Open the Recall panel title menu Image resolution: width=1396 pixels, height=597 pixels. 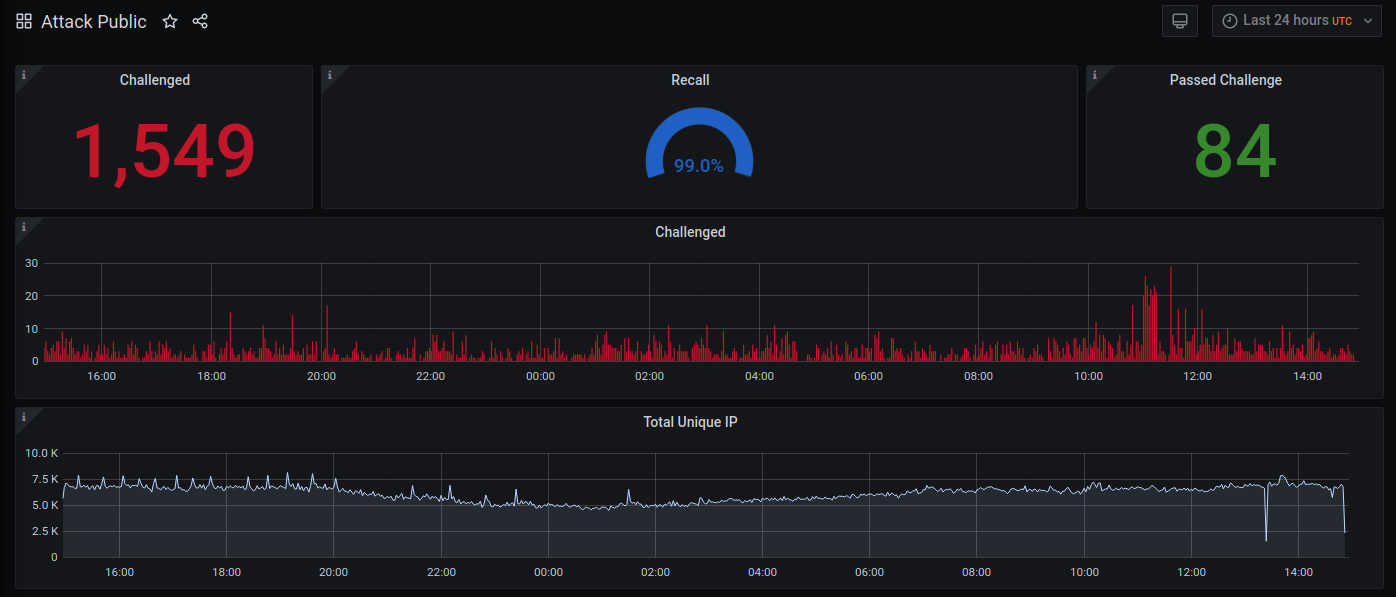[x=690, y=80]
